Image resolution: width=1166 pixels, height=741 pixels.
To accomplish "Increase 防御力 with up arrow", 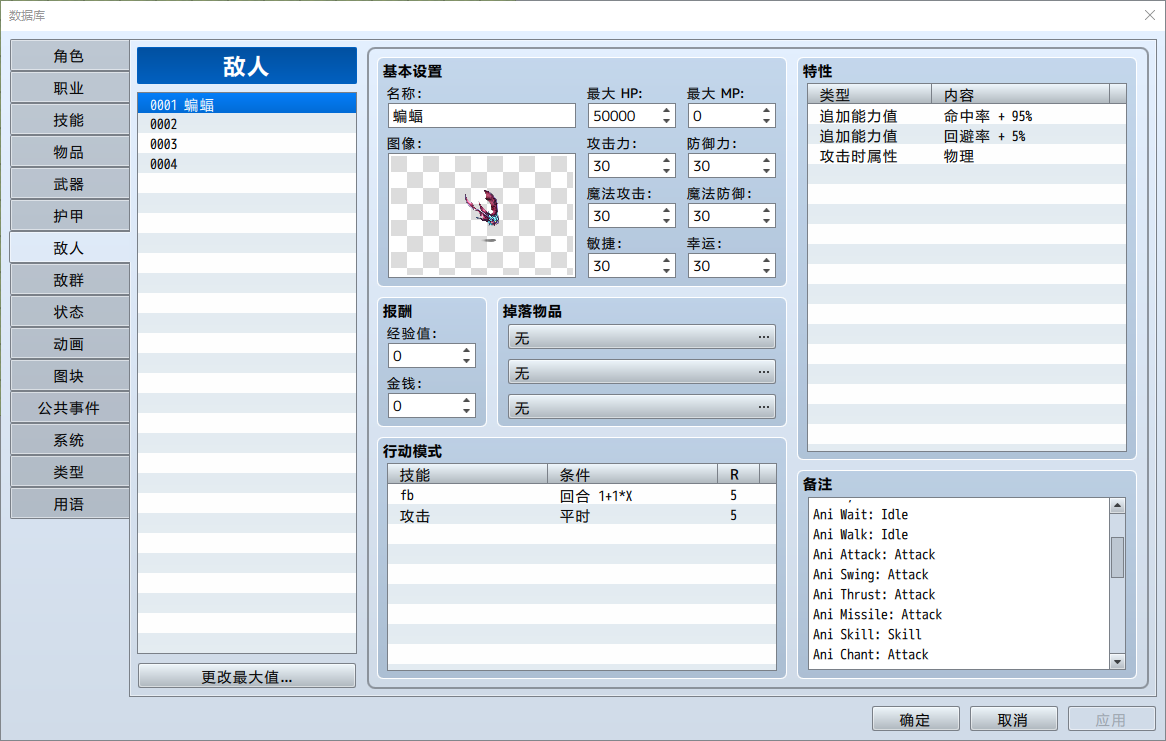I will pos(767,160).
